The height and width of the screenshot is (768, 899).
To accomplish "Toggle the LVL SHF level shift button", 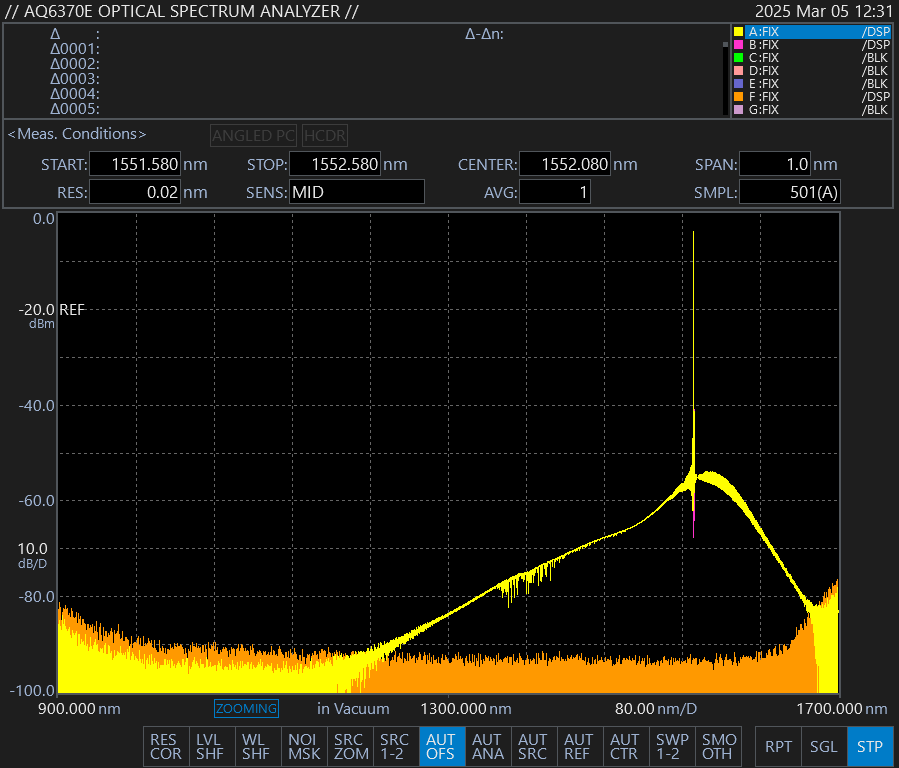I will tap(210, 746).
